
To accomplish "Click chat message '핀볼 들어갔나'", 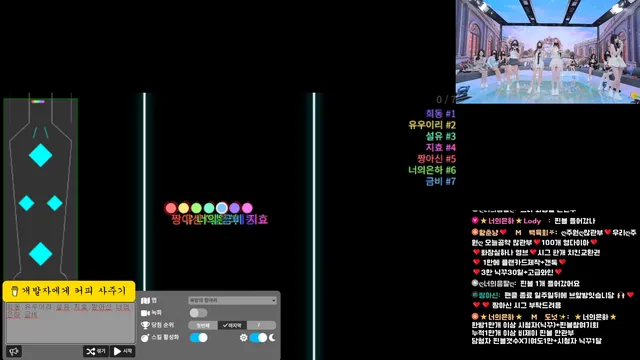I will [575, 221].
